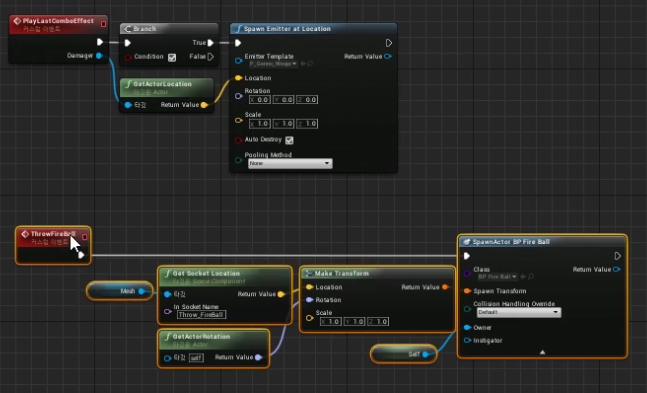Click the Get Socket Location Return Value pin
The width and height of the screenshot is (647, 393).
click(281, 294)
